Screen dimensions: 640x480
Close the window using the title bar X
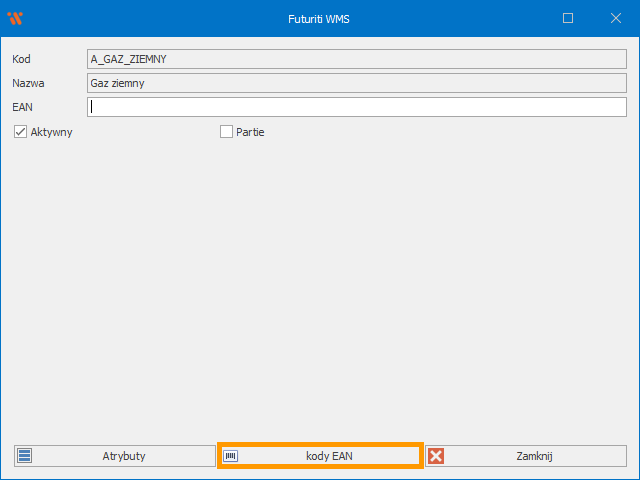tap(615, 18)
